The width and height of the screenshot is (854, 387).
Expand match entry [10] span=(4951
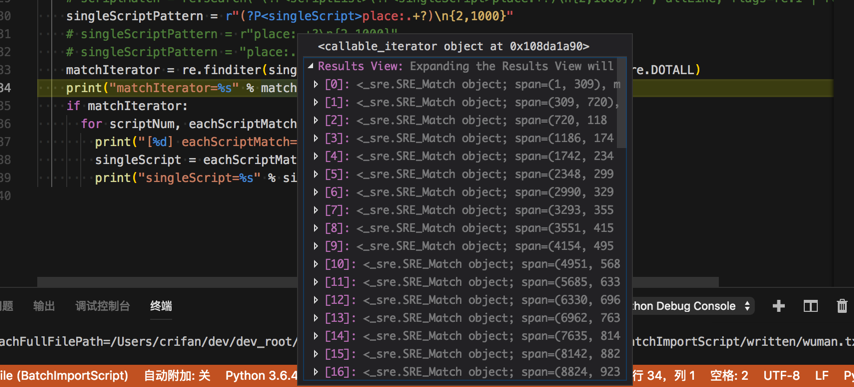(x=316, y=264)
